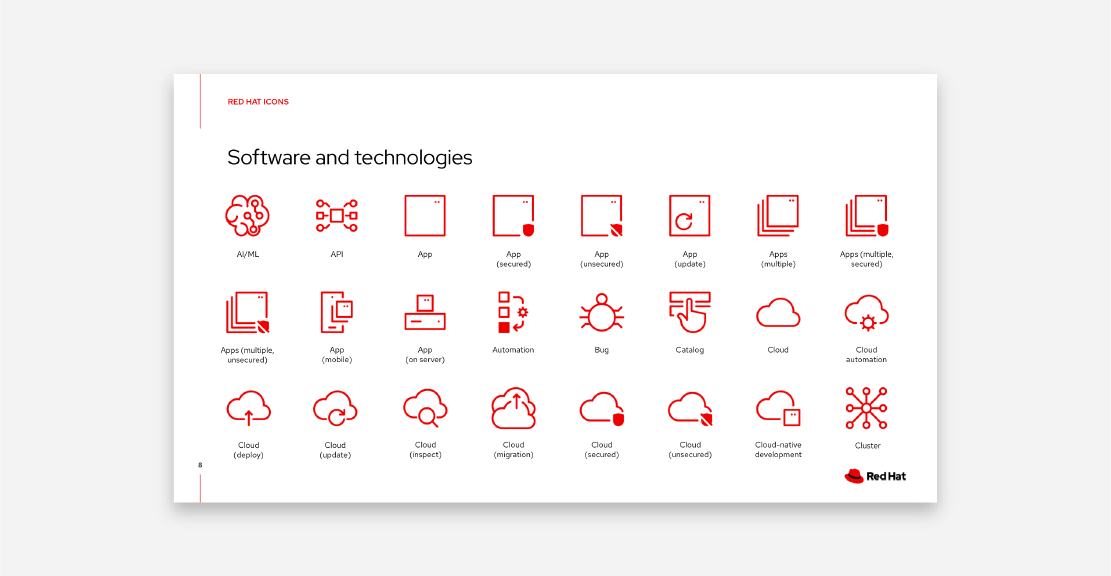The width and height of the screenshot is (1111, 576).
Task: Select the Automation gear icon
Action: (x=513, y=312)
